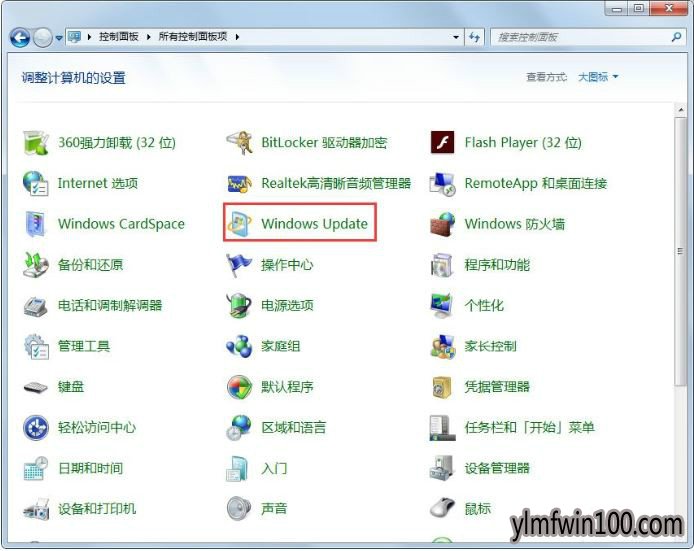Image resolution: width=694 pixels, height=551 pixels.
Task: Click the Forward navigation arrow button
Action: [43, 38]
